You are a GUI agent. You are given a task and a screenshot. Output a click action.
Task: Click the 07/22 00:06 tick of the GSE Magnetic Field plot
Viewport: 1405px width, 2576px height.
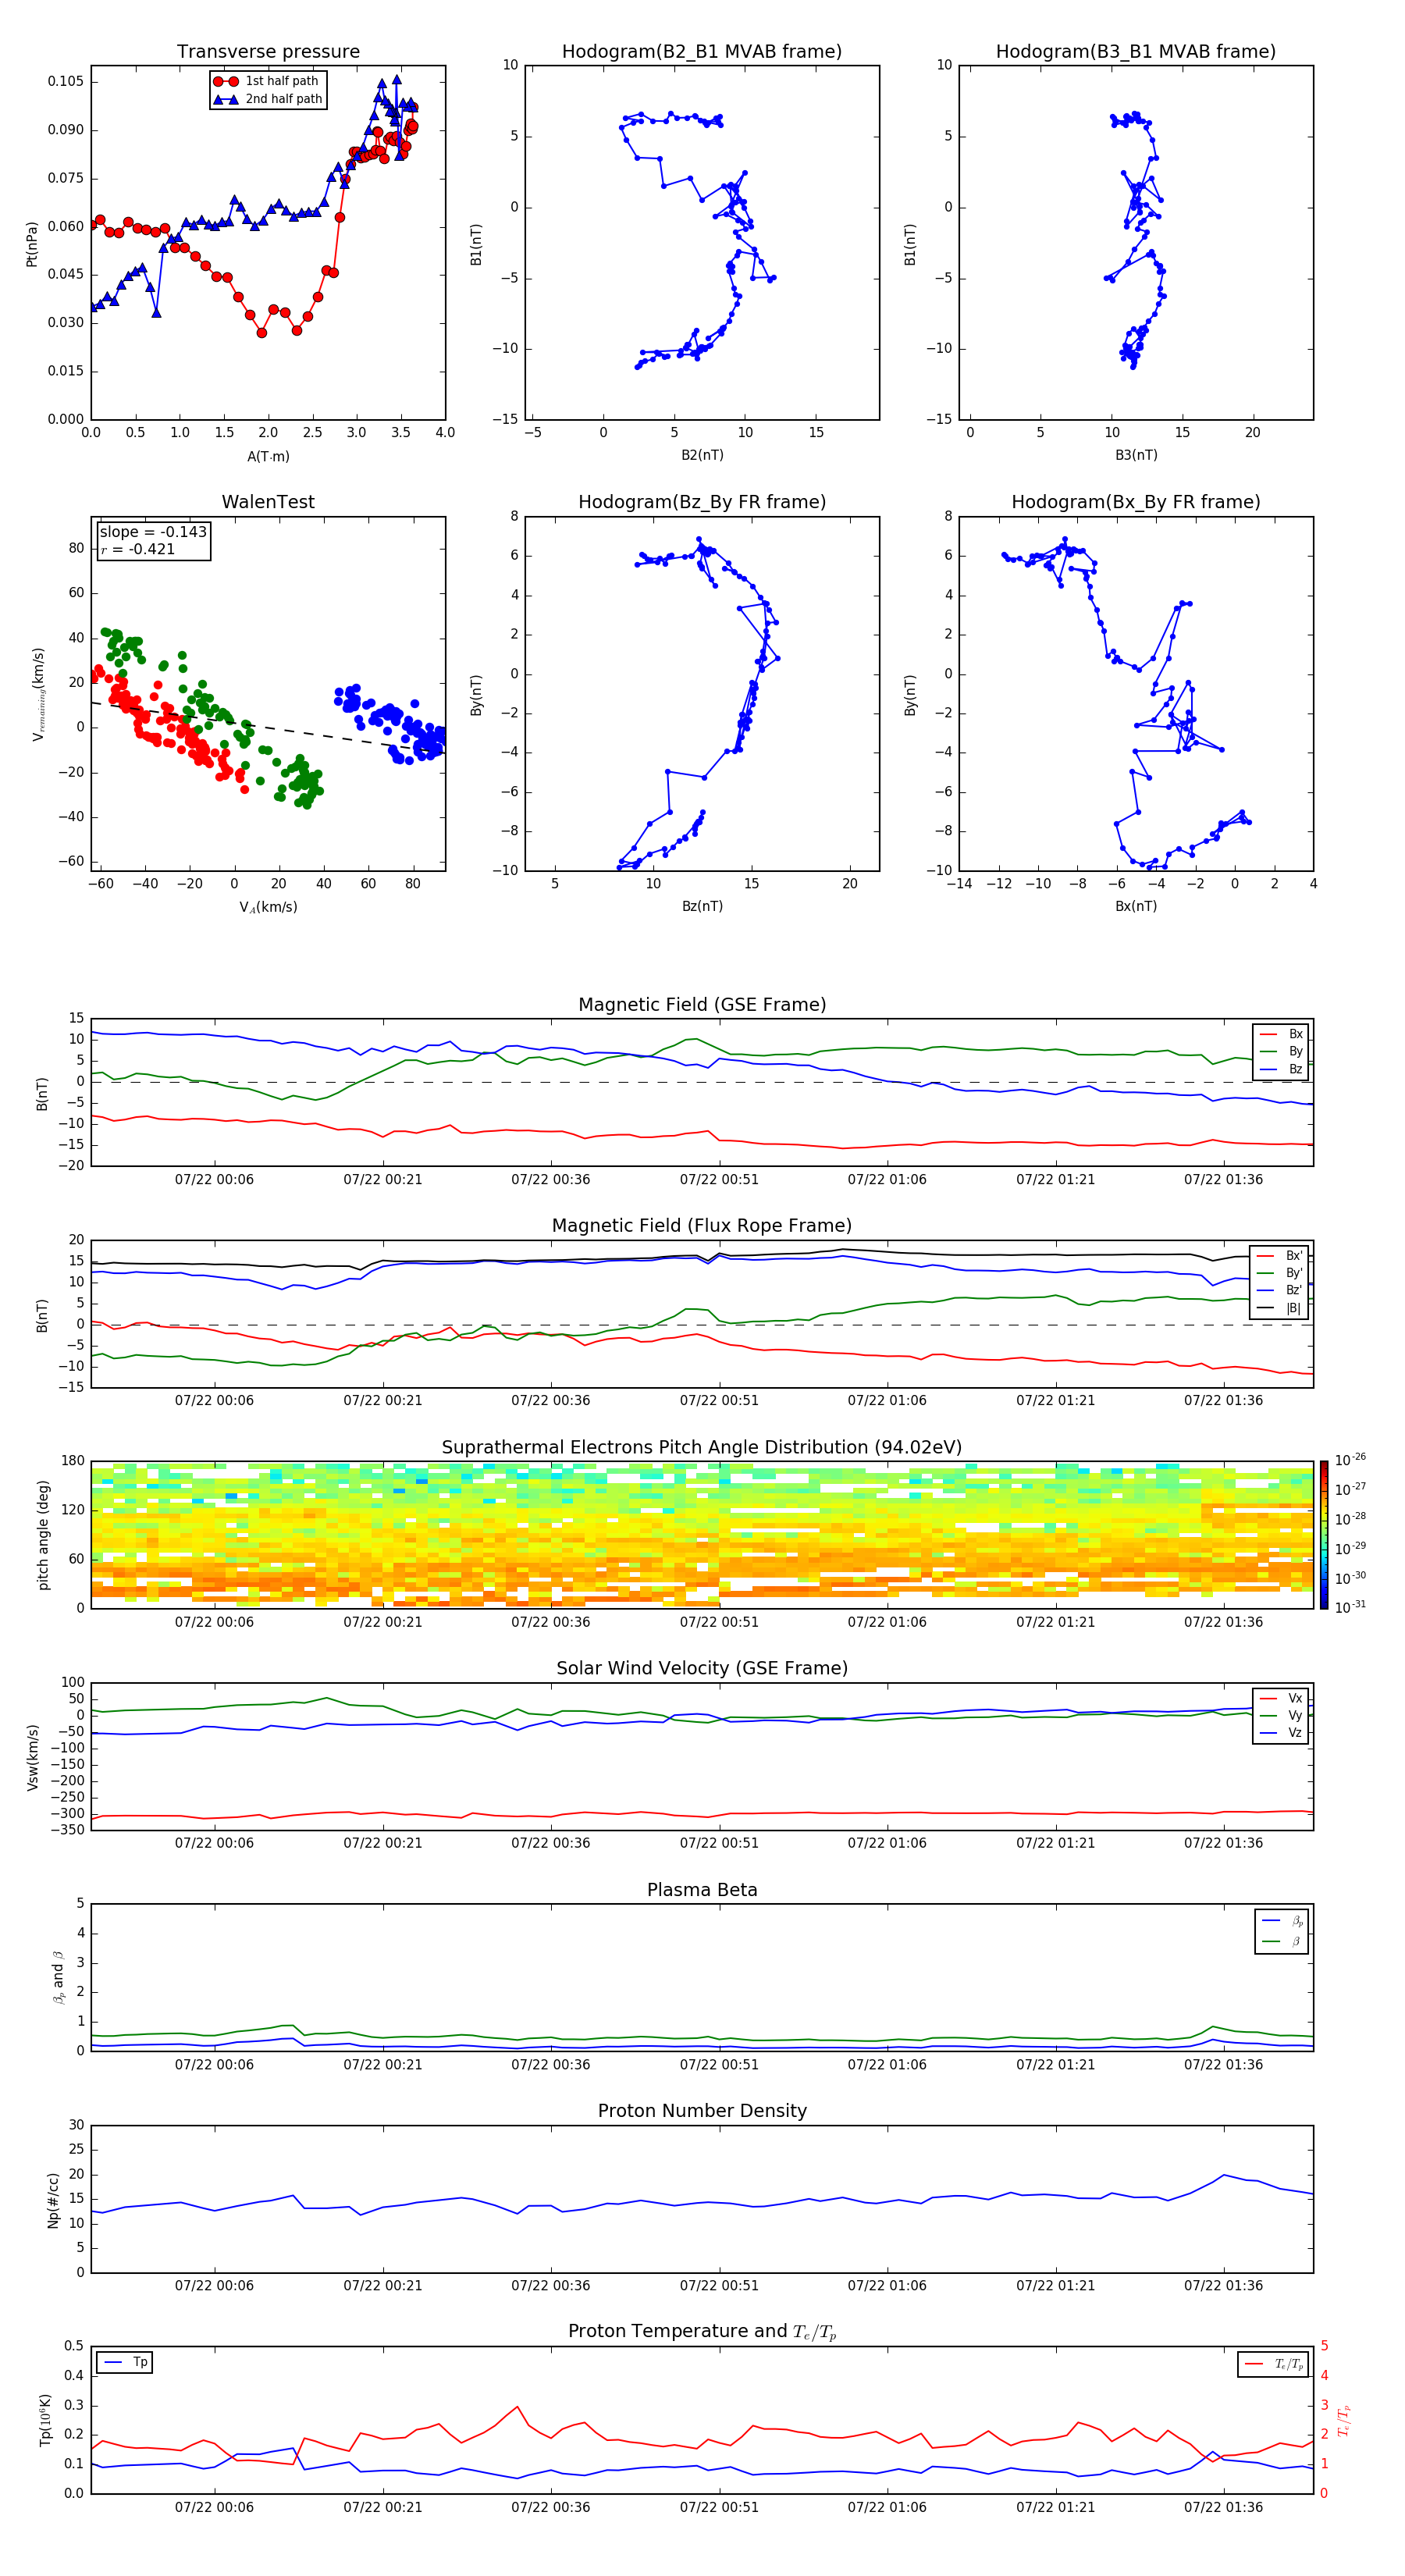click(x=214, y=1180)
